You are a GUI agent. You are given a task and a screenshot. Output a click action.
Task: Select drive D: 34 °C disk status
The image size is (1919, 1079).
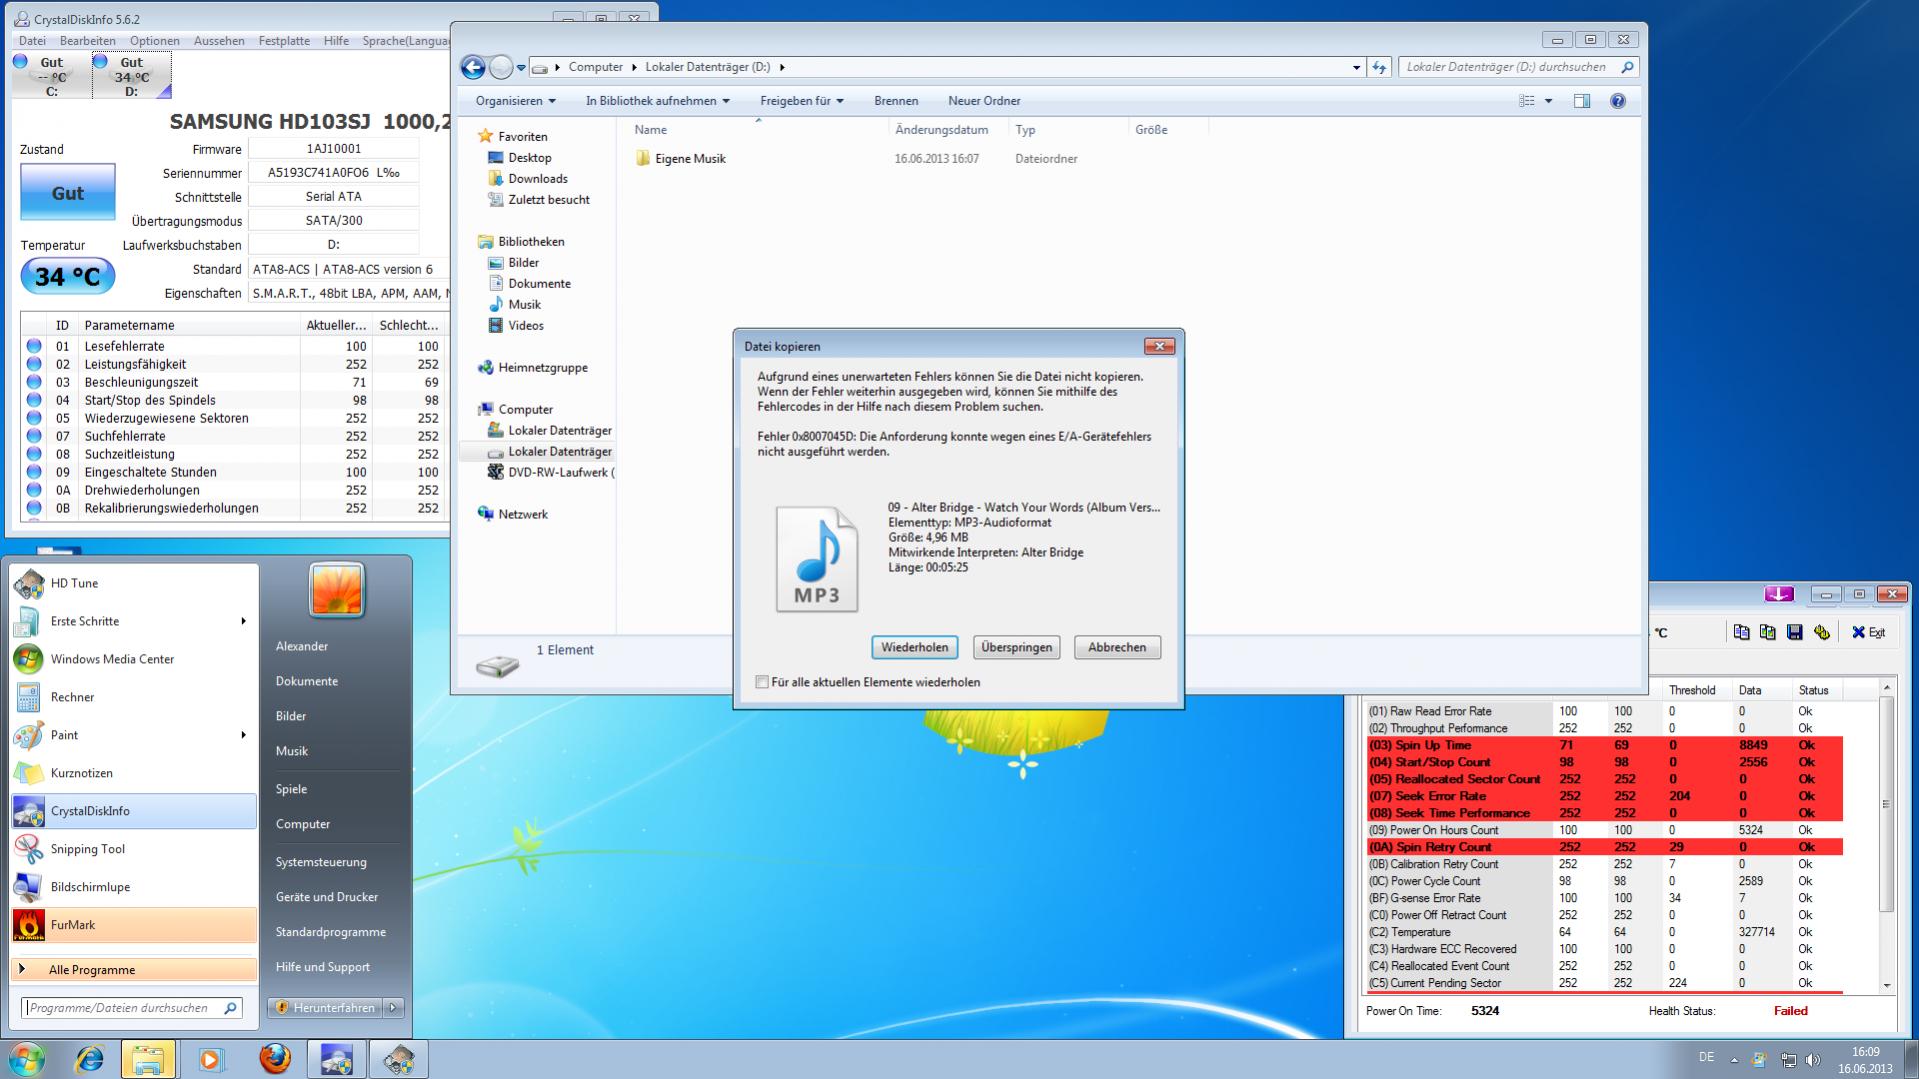click(131, 76)
